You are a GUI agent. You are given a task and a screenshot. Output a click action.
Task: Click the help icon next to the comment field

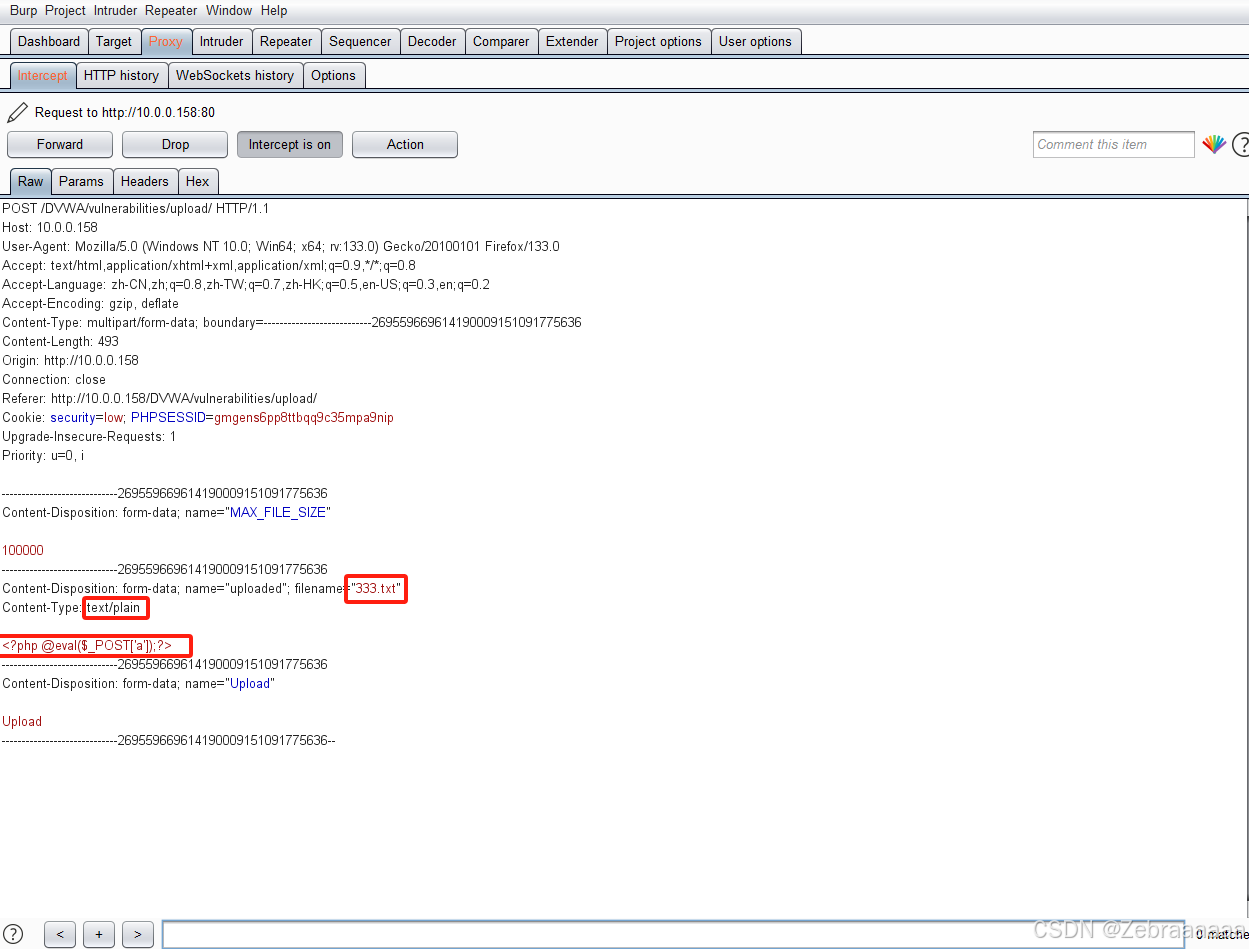point(1240,144)
